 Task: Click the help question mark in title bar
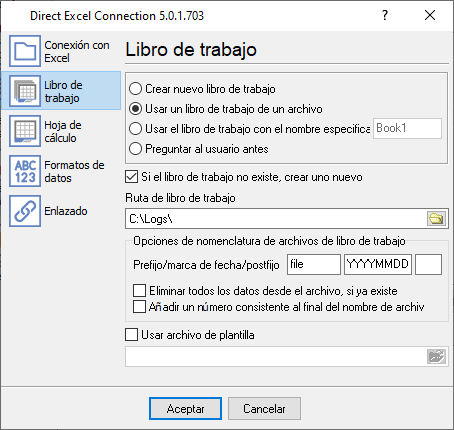[x=385, y=15]
